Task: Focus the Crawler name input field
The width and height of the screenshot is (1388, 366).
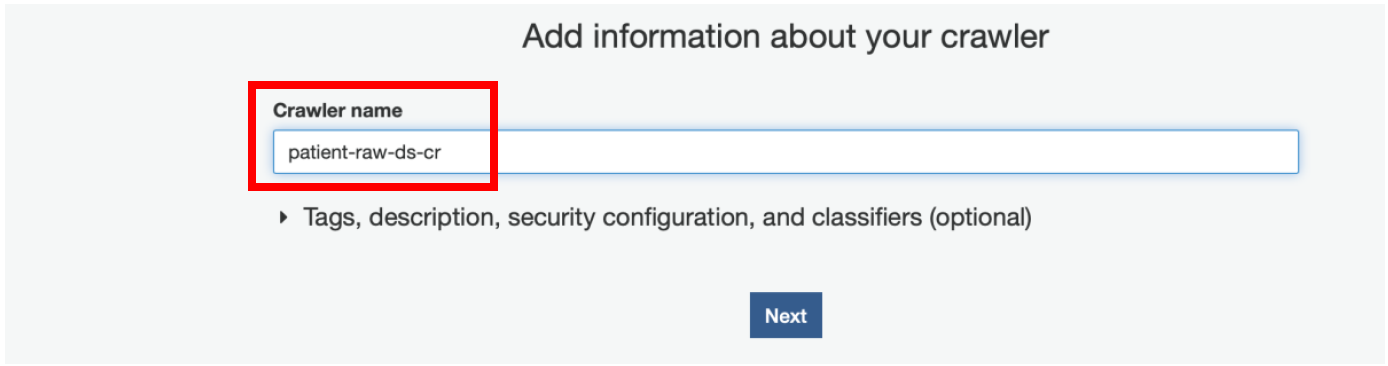Action: [x=786, y=152]
